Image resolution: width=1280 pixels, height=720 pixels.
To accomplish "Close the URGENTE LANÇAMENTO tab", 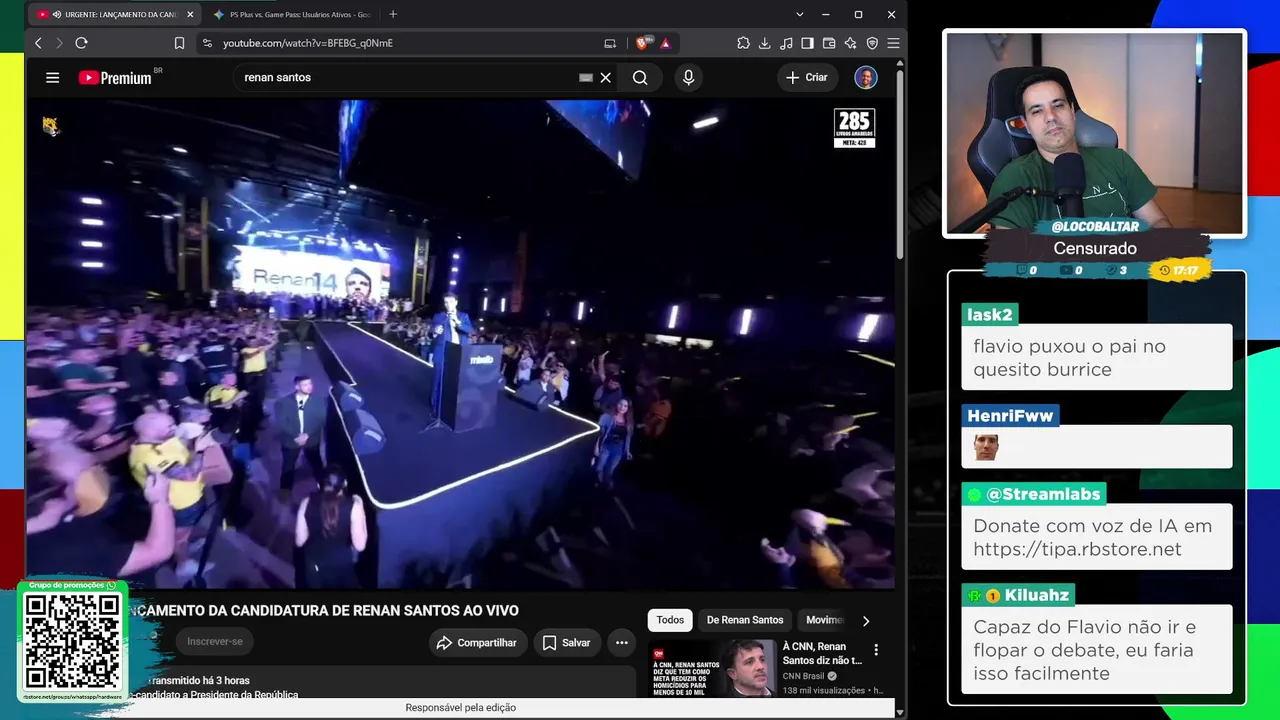I will pyautogui.click(x=190, y=15).
